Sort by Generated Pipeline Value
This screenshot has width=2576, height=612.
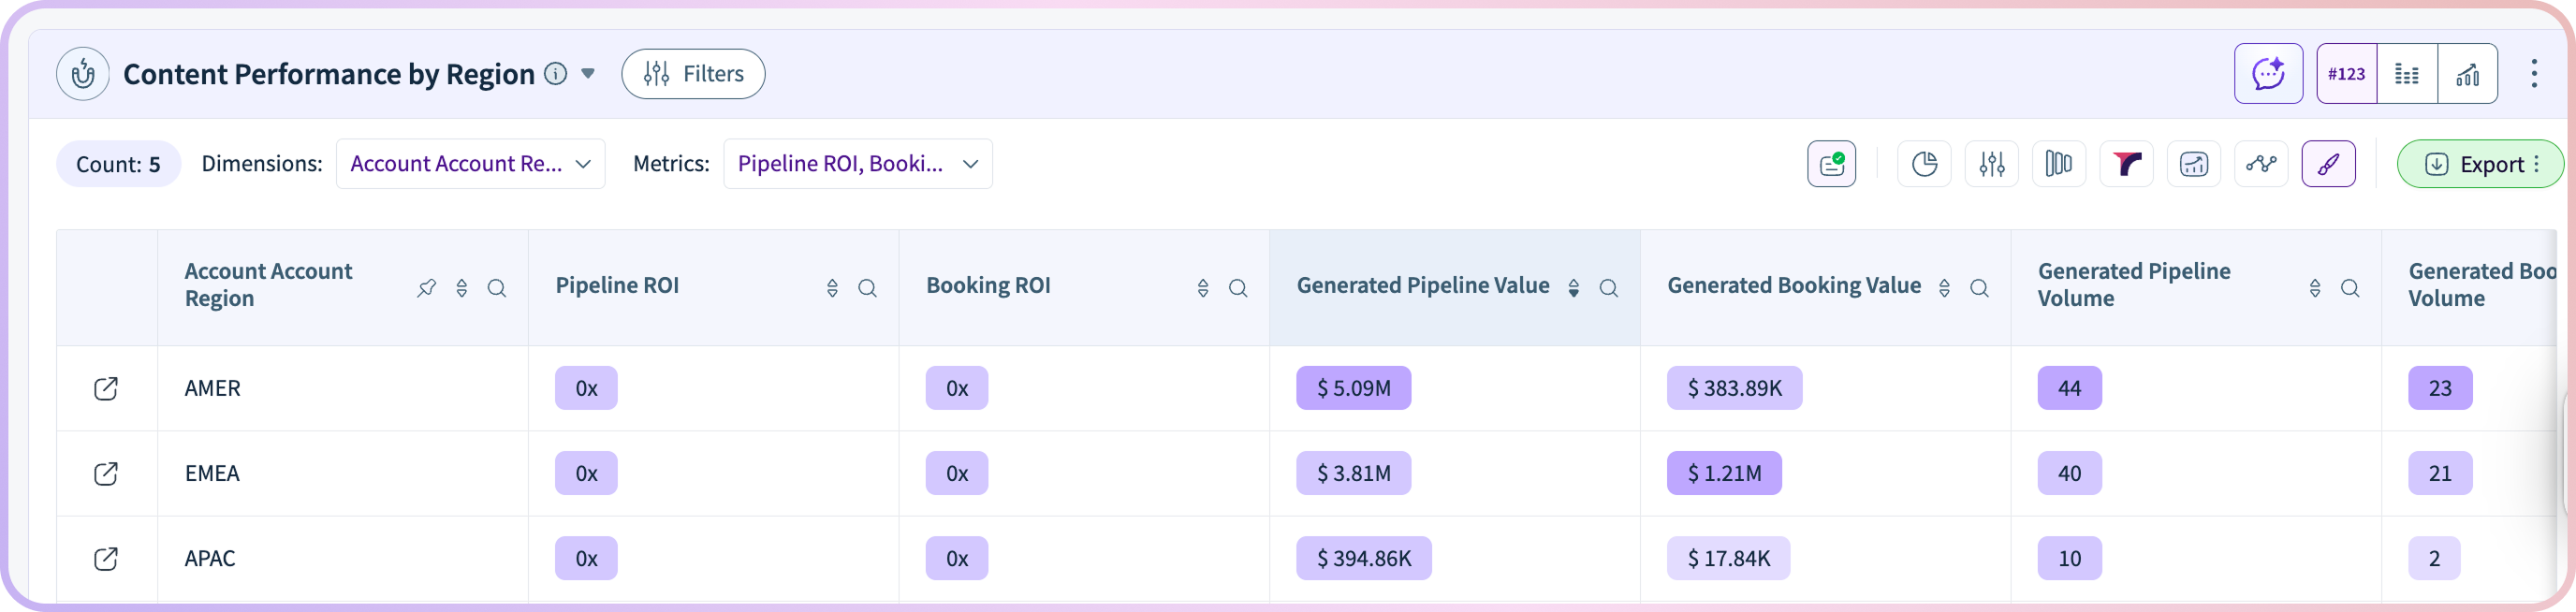pyautogui.click(x=1573, y=288)
